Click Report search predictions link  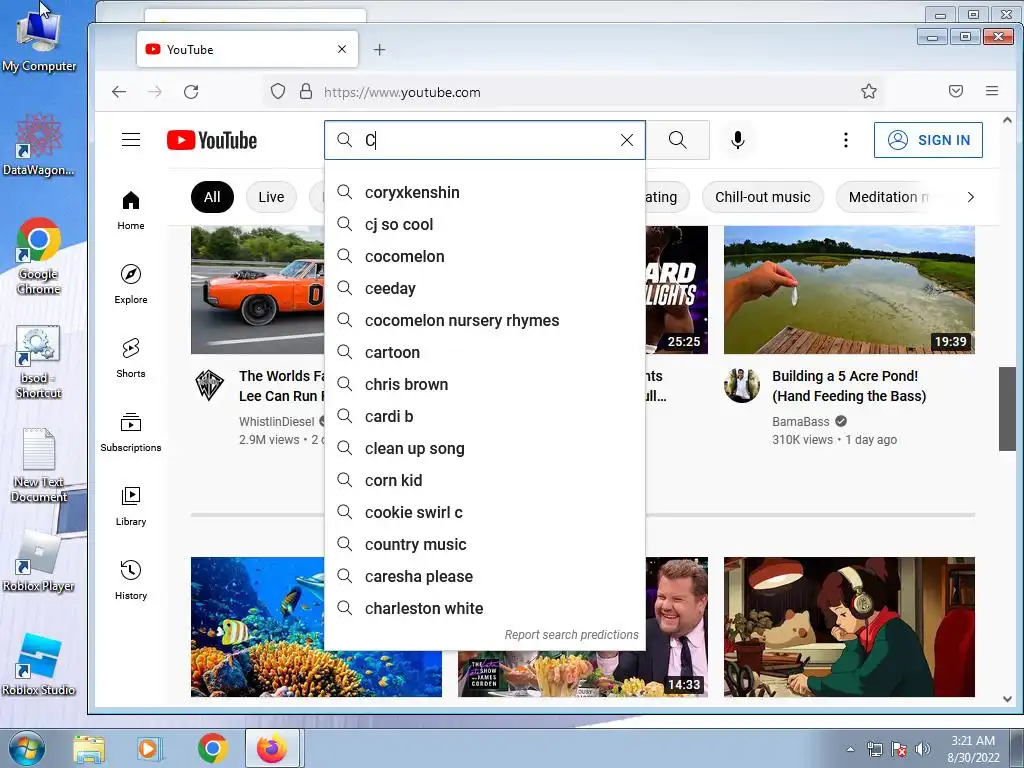(571, 635)
